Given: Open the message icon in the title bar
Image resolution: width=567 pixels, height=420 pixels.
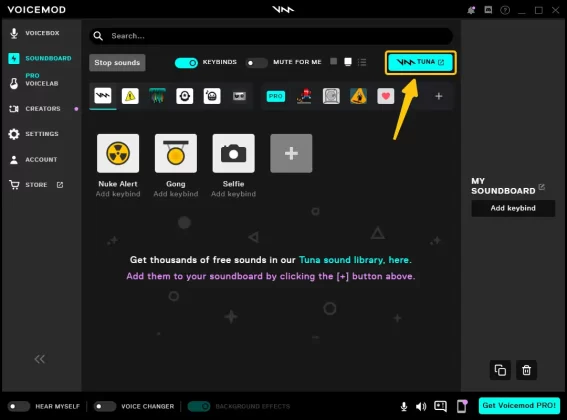Looking at the screenshot, I should coord(488,10).
